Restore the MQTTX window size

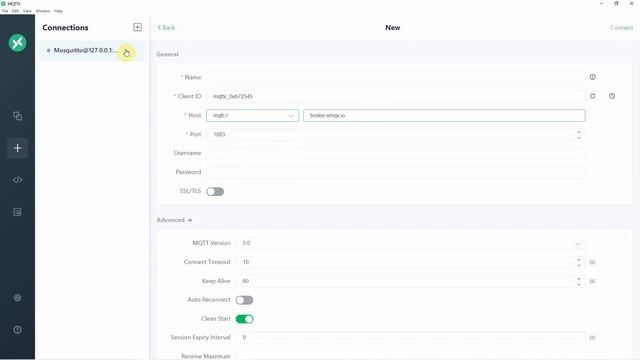click(616, 3)
